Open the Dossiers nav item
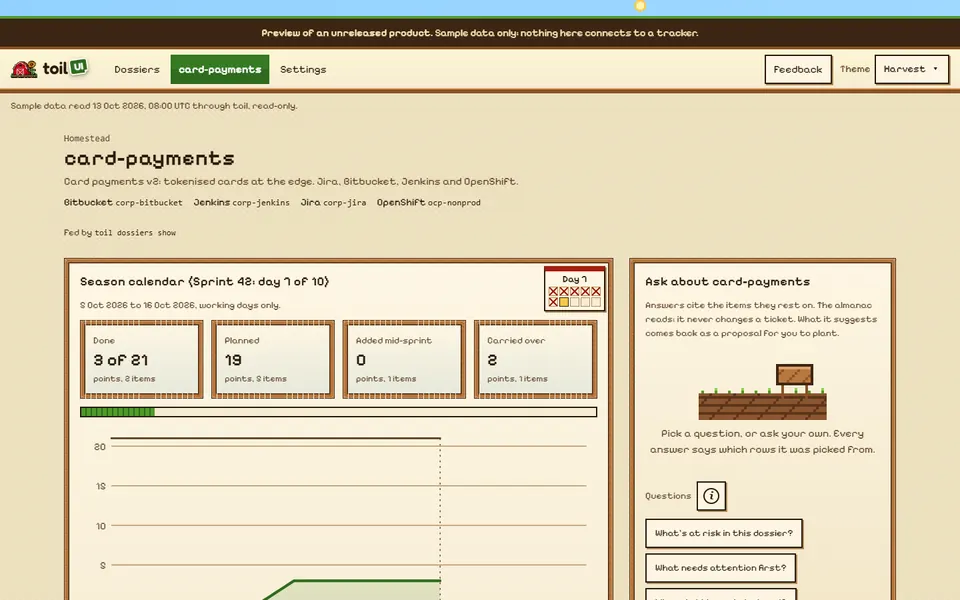 point(137,69)
